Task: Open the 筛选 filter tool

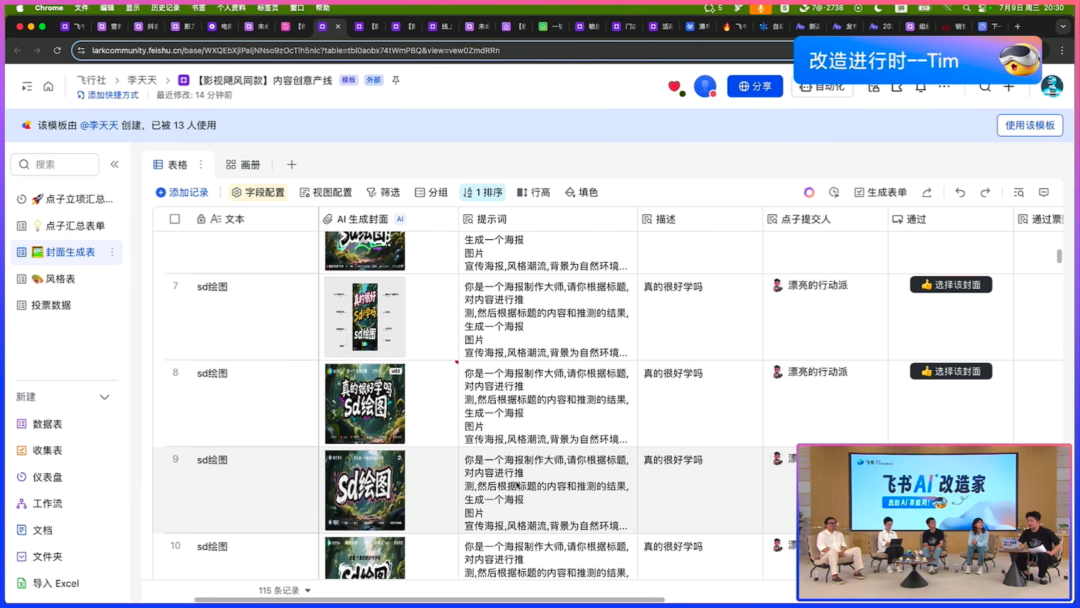Action: point(383,192)
